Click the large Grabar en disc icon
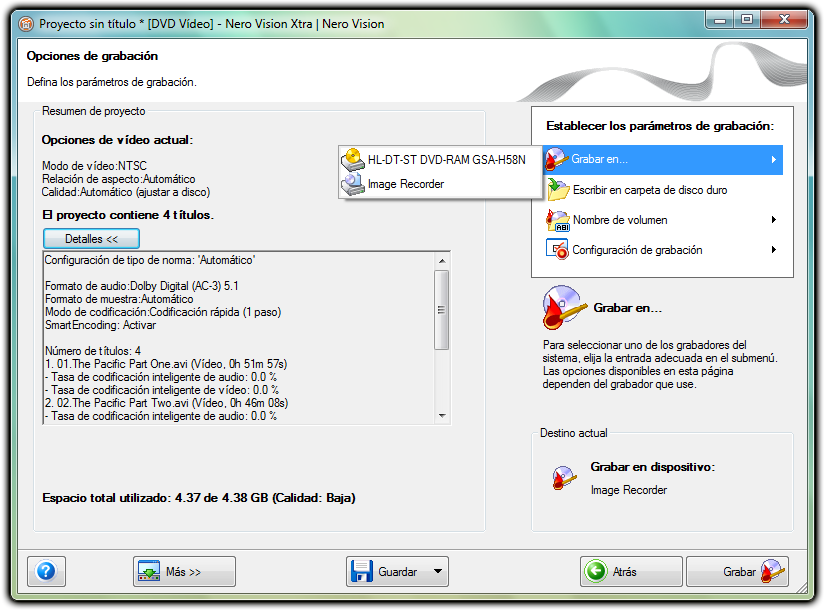Screen dimensions: 825x610 tap(564, 307)
